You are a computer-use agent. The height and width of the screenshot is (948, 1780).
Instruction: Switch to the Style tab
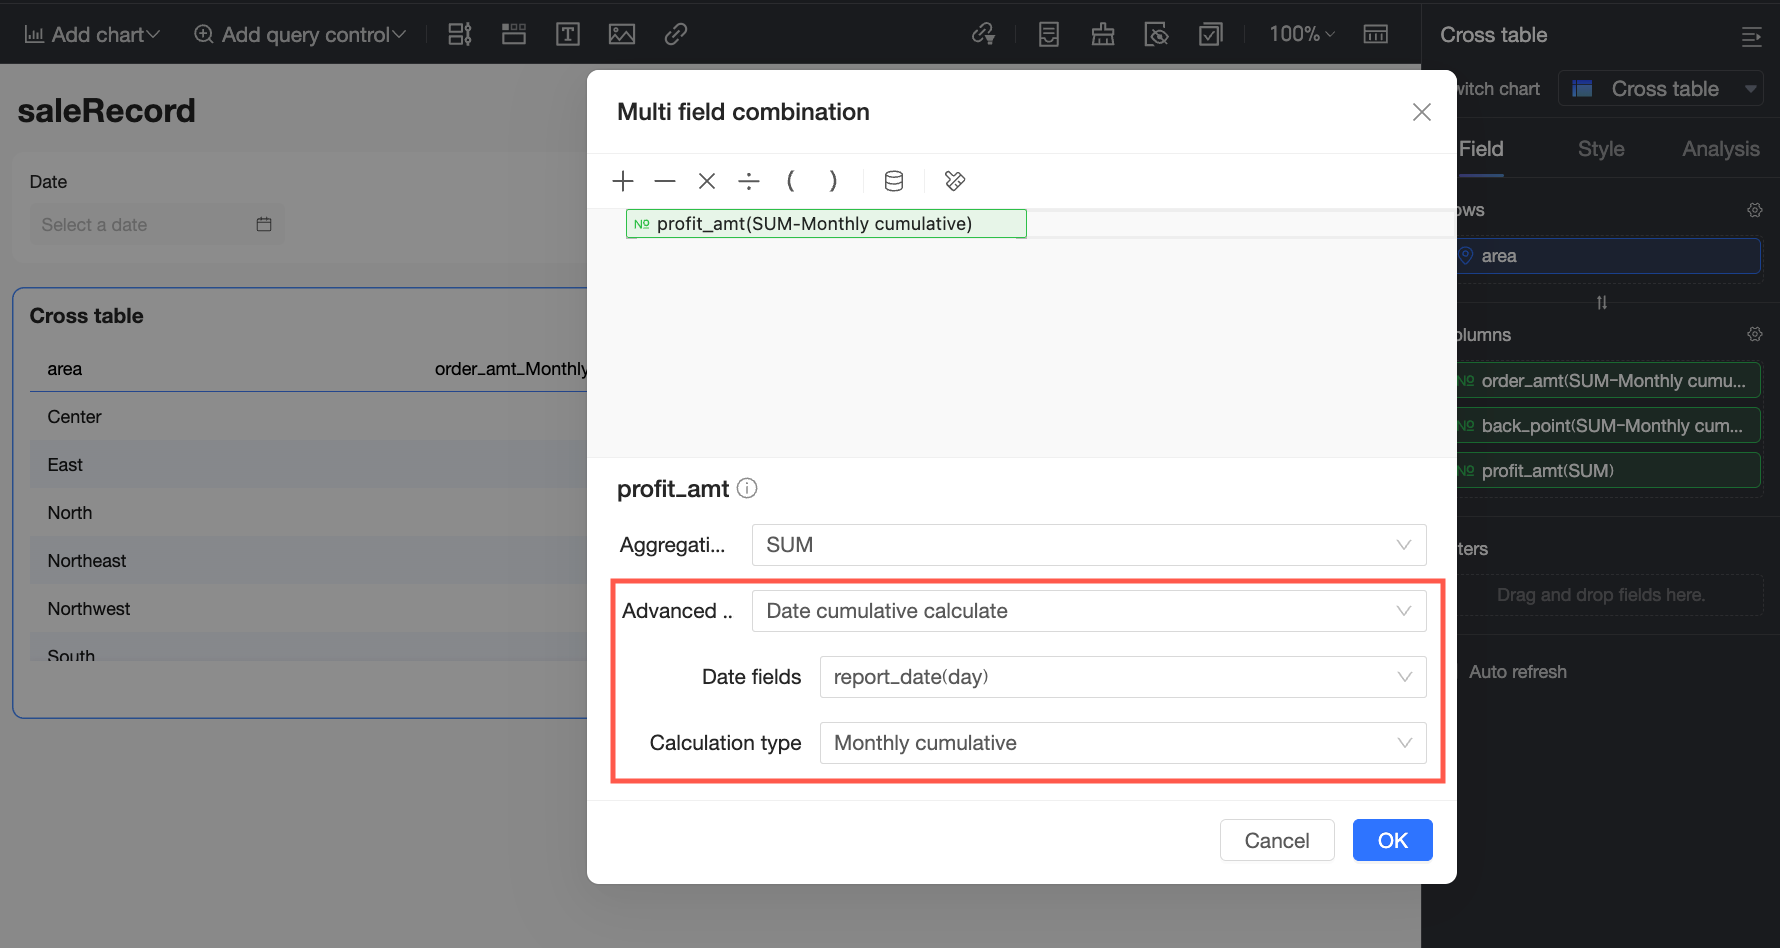(x=1600, y=149)
